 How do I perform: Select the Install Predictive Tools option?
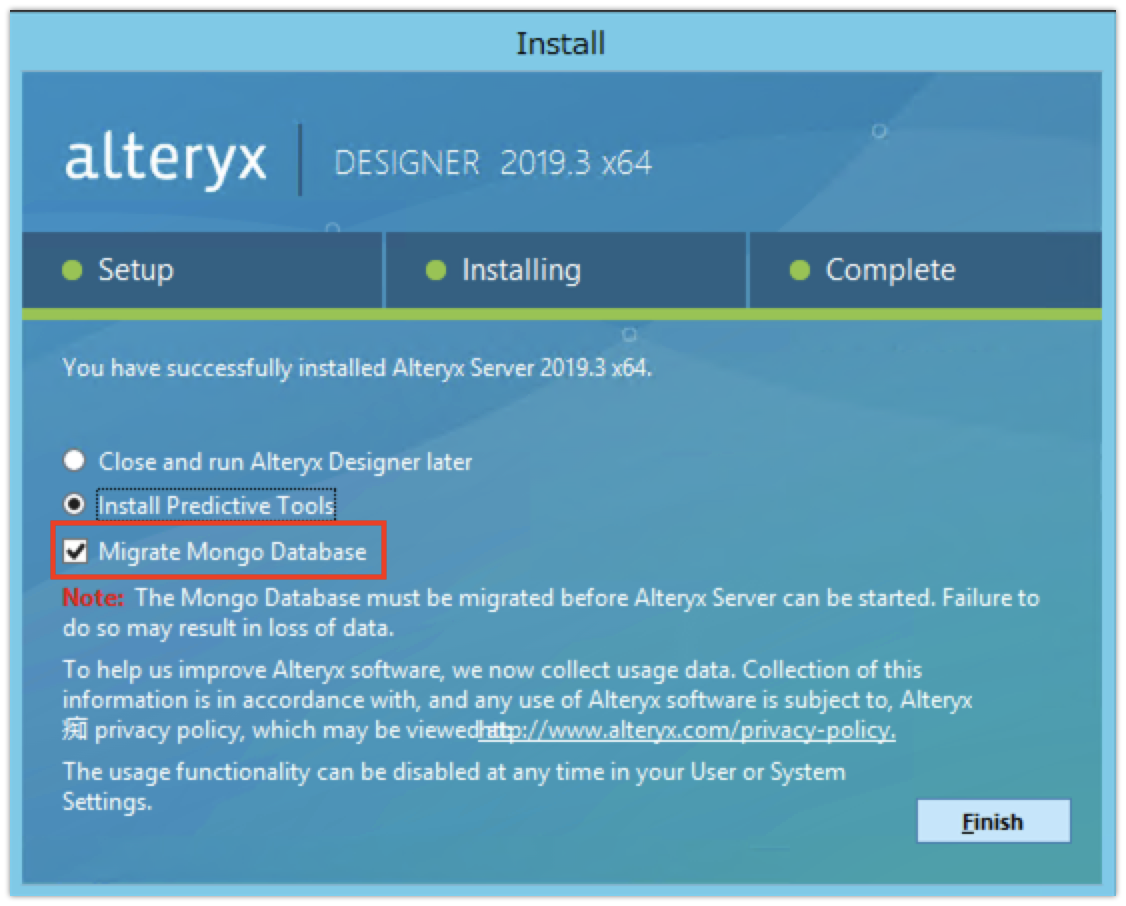[x=74, y=505]
